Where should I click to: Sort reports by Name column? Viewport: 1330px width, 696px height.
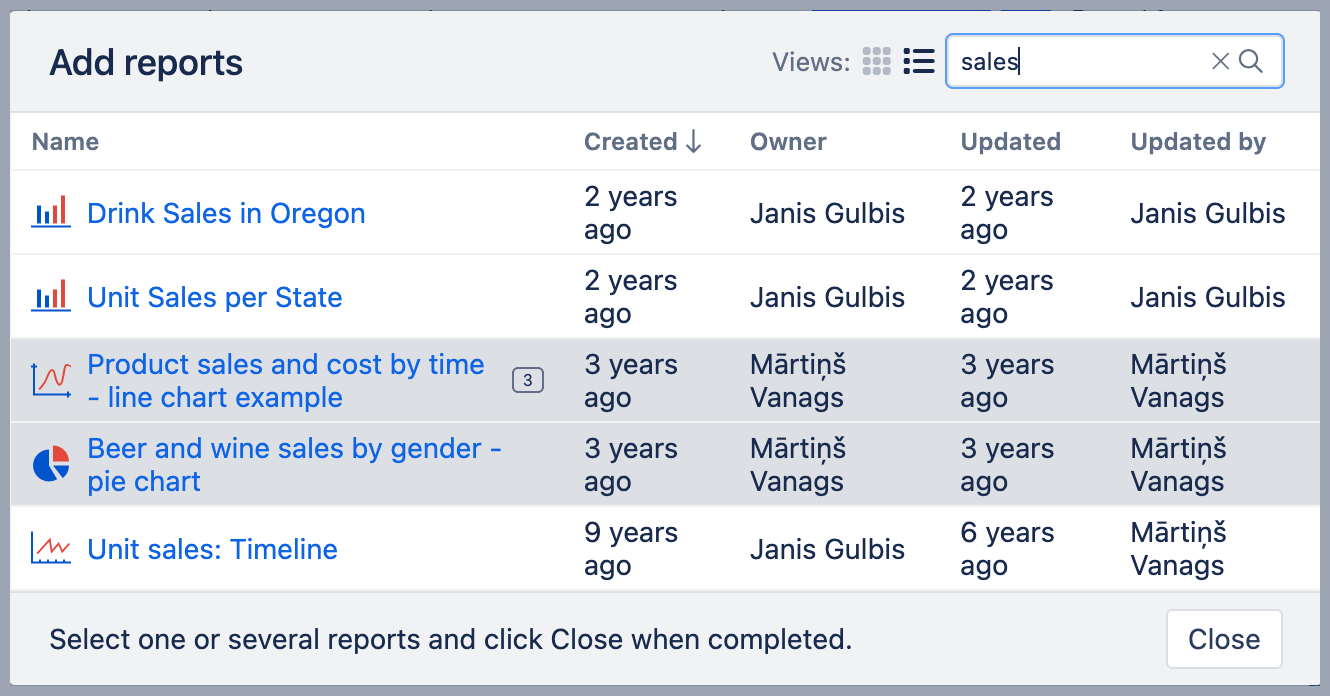tap(65, 142)
